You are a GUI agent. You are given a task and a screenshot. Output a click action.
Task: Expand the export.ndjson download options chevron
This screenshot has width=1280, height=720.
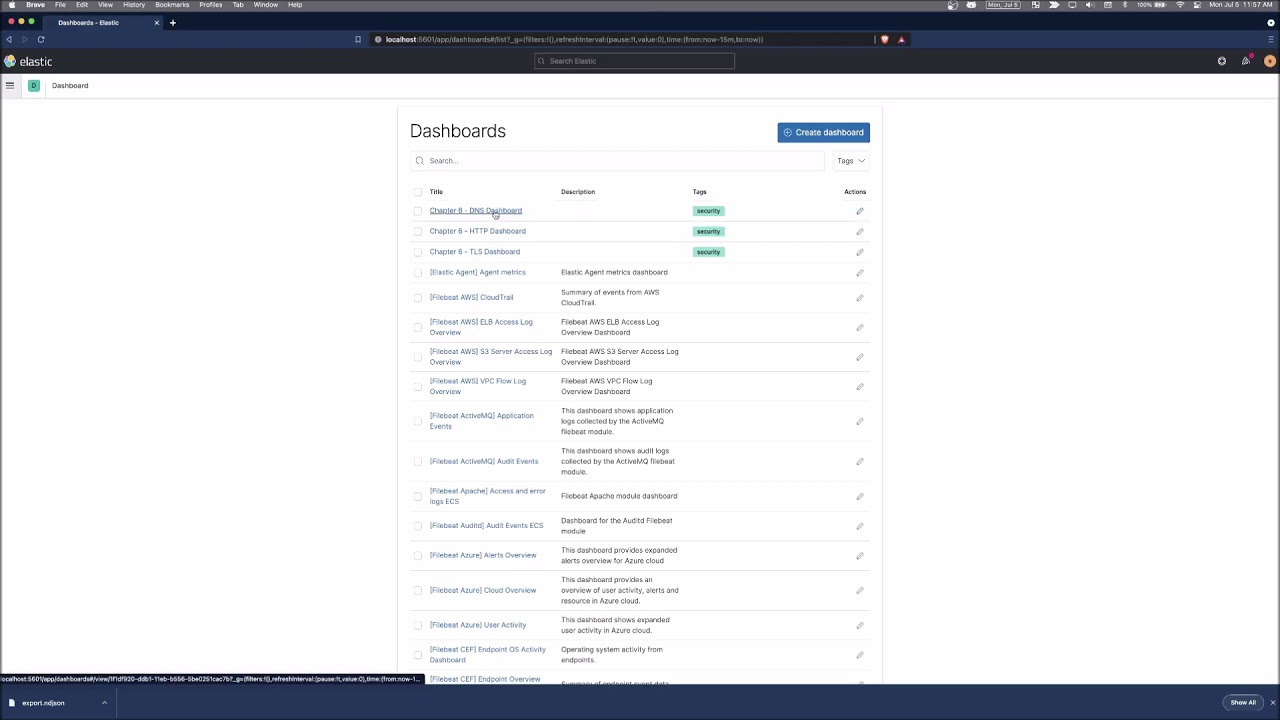(x=104, y=702)
